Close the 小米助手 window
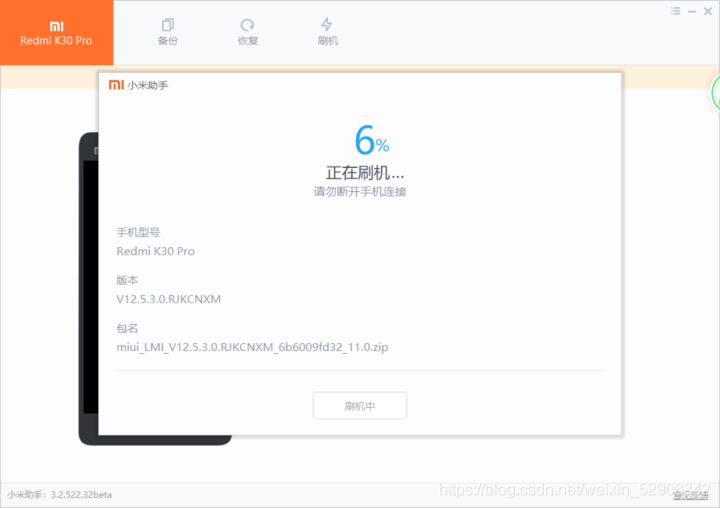Image resolution: width=720 pixels, height=508 pixels. pos(708,11)
